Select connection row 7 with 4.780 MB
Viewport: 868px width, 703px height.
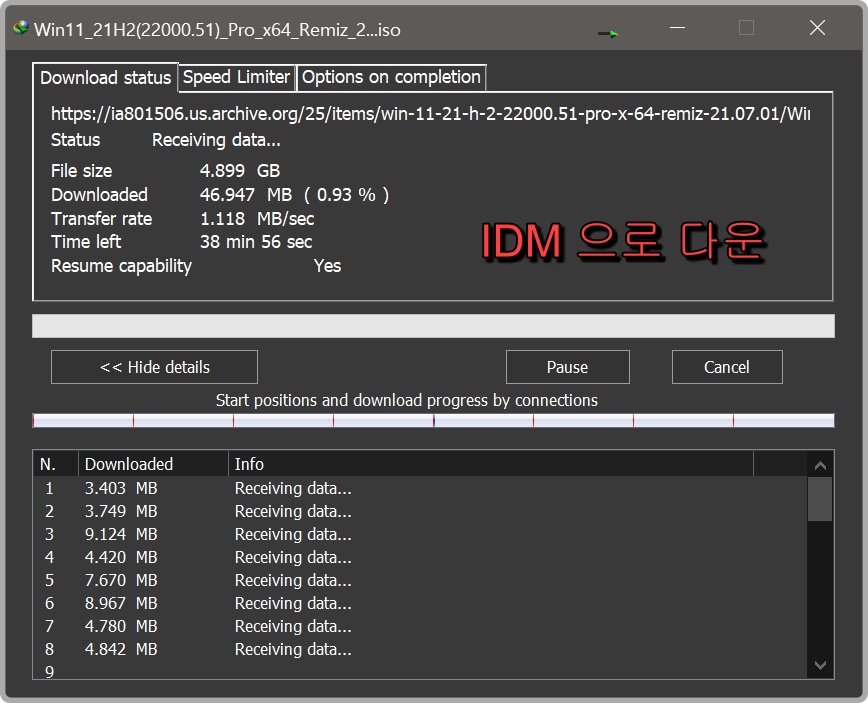pyautogui.click(x=420, y=626)
